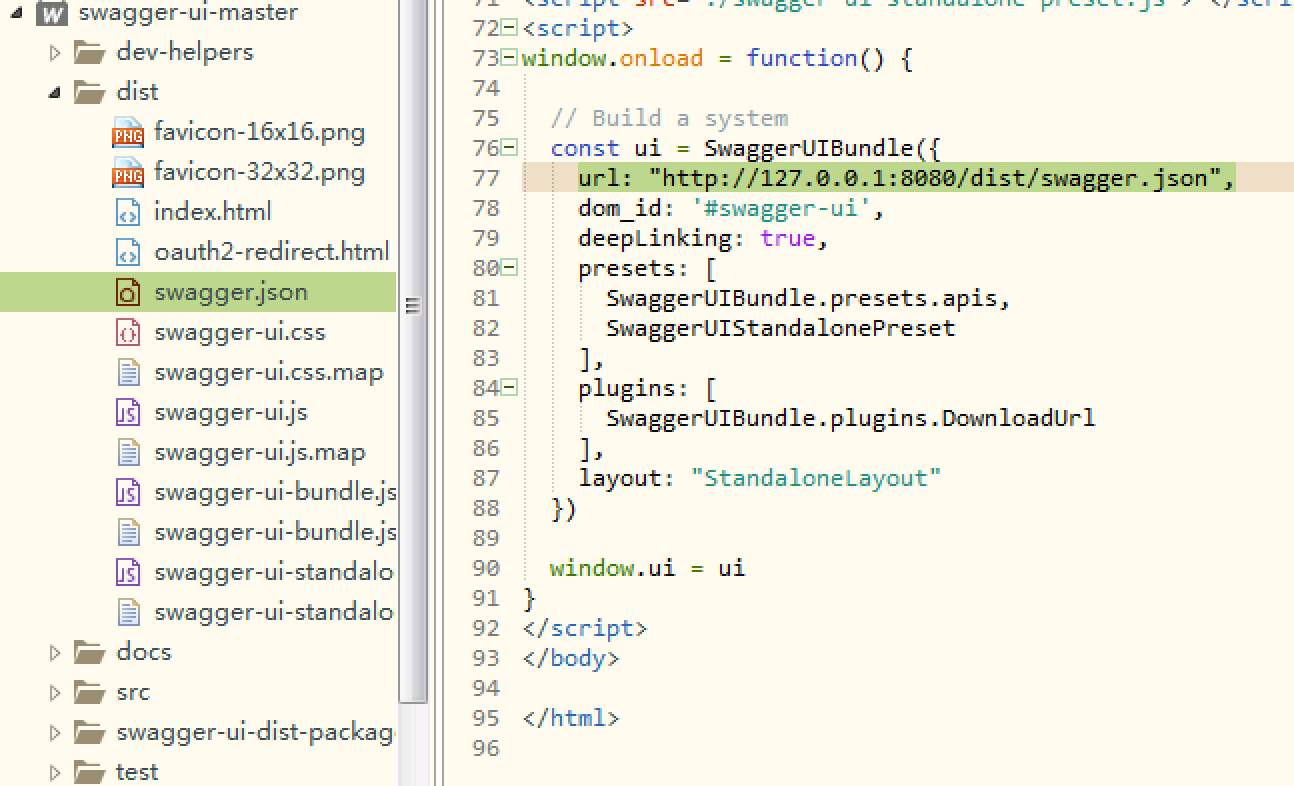Select favicon-16x16.png file name

click(260, 132)
